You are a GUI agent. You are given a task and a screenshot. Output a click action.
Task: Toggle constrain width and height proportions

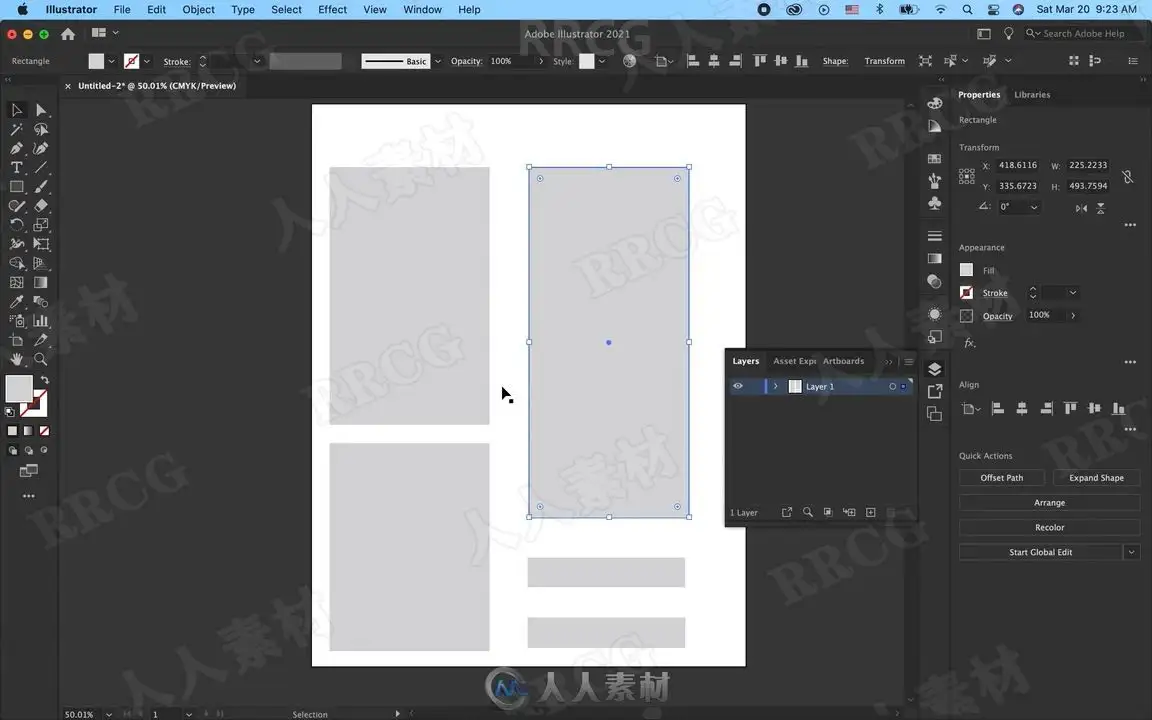pos(1128,176)
